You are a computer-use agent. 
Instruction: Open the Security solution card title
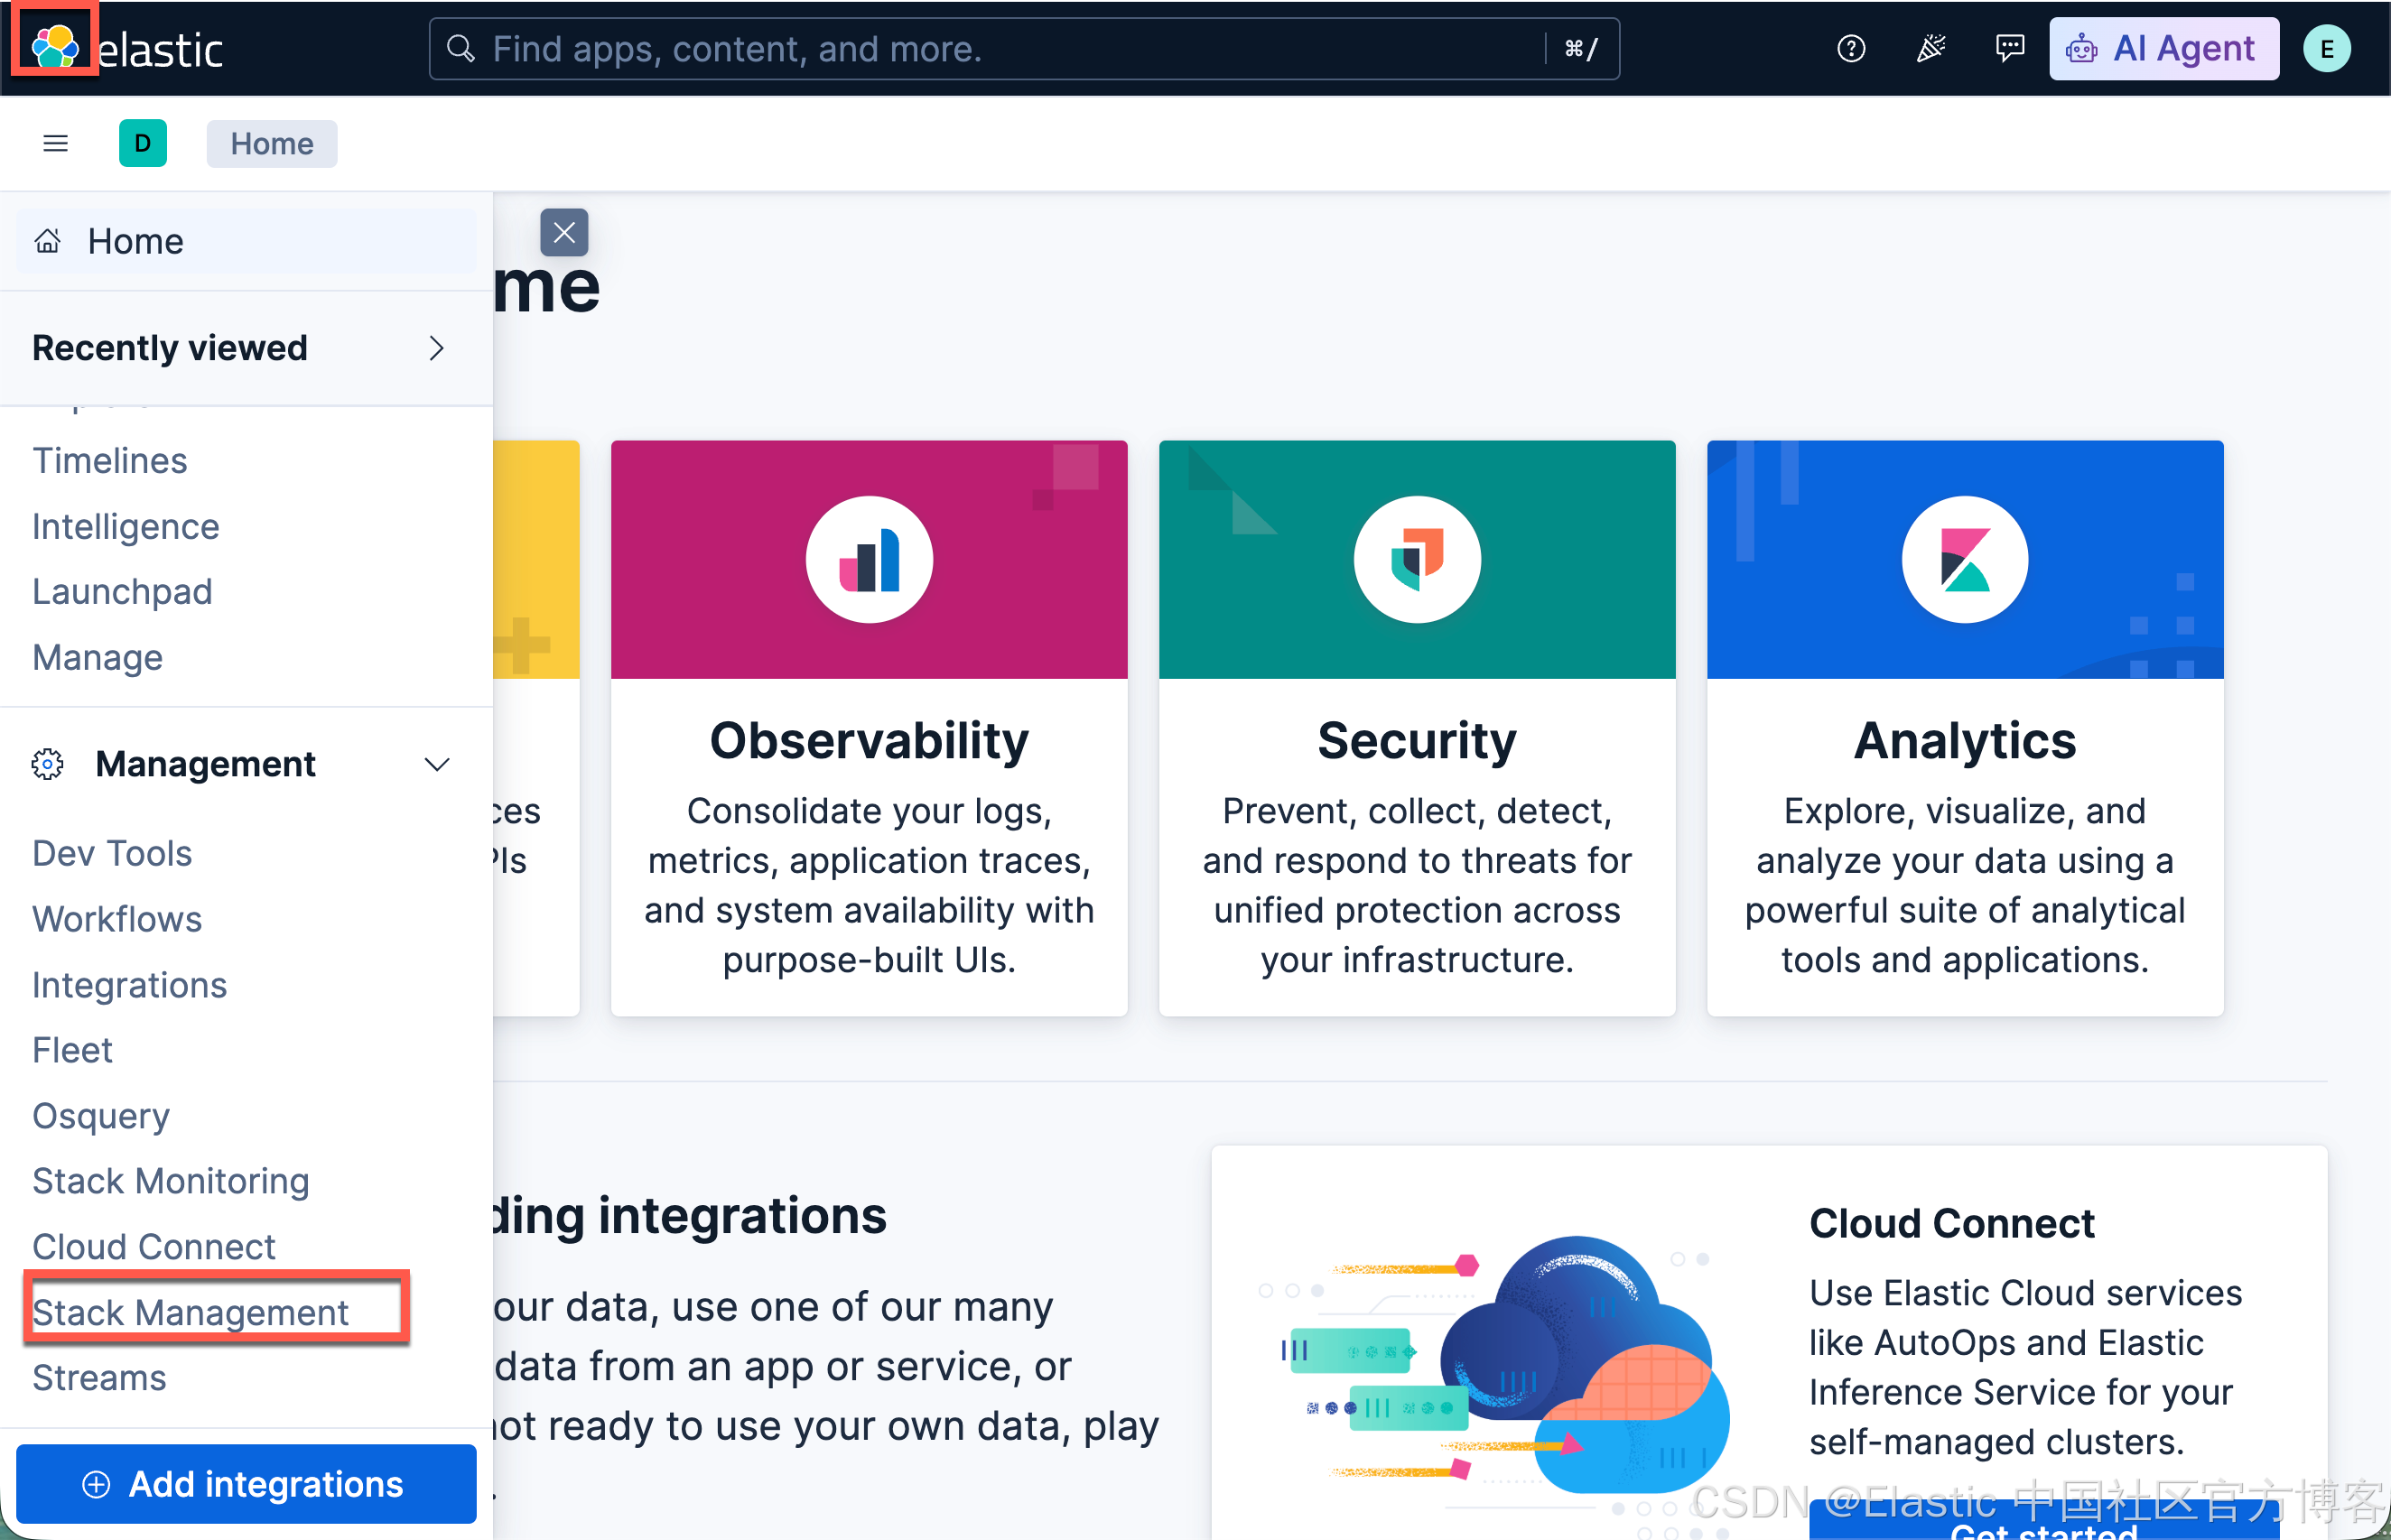(x=1417, y=741)
